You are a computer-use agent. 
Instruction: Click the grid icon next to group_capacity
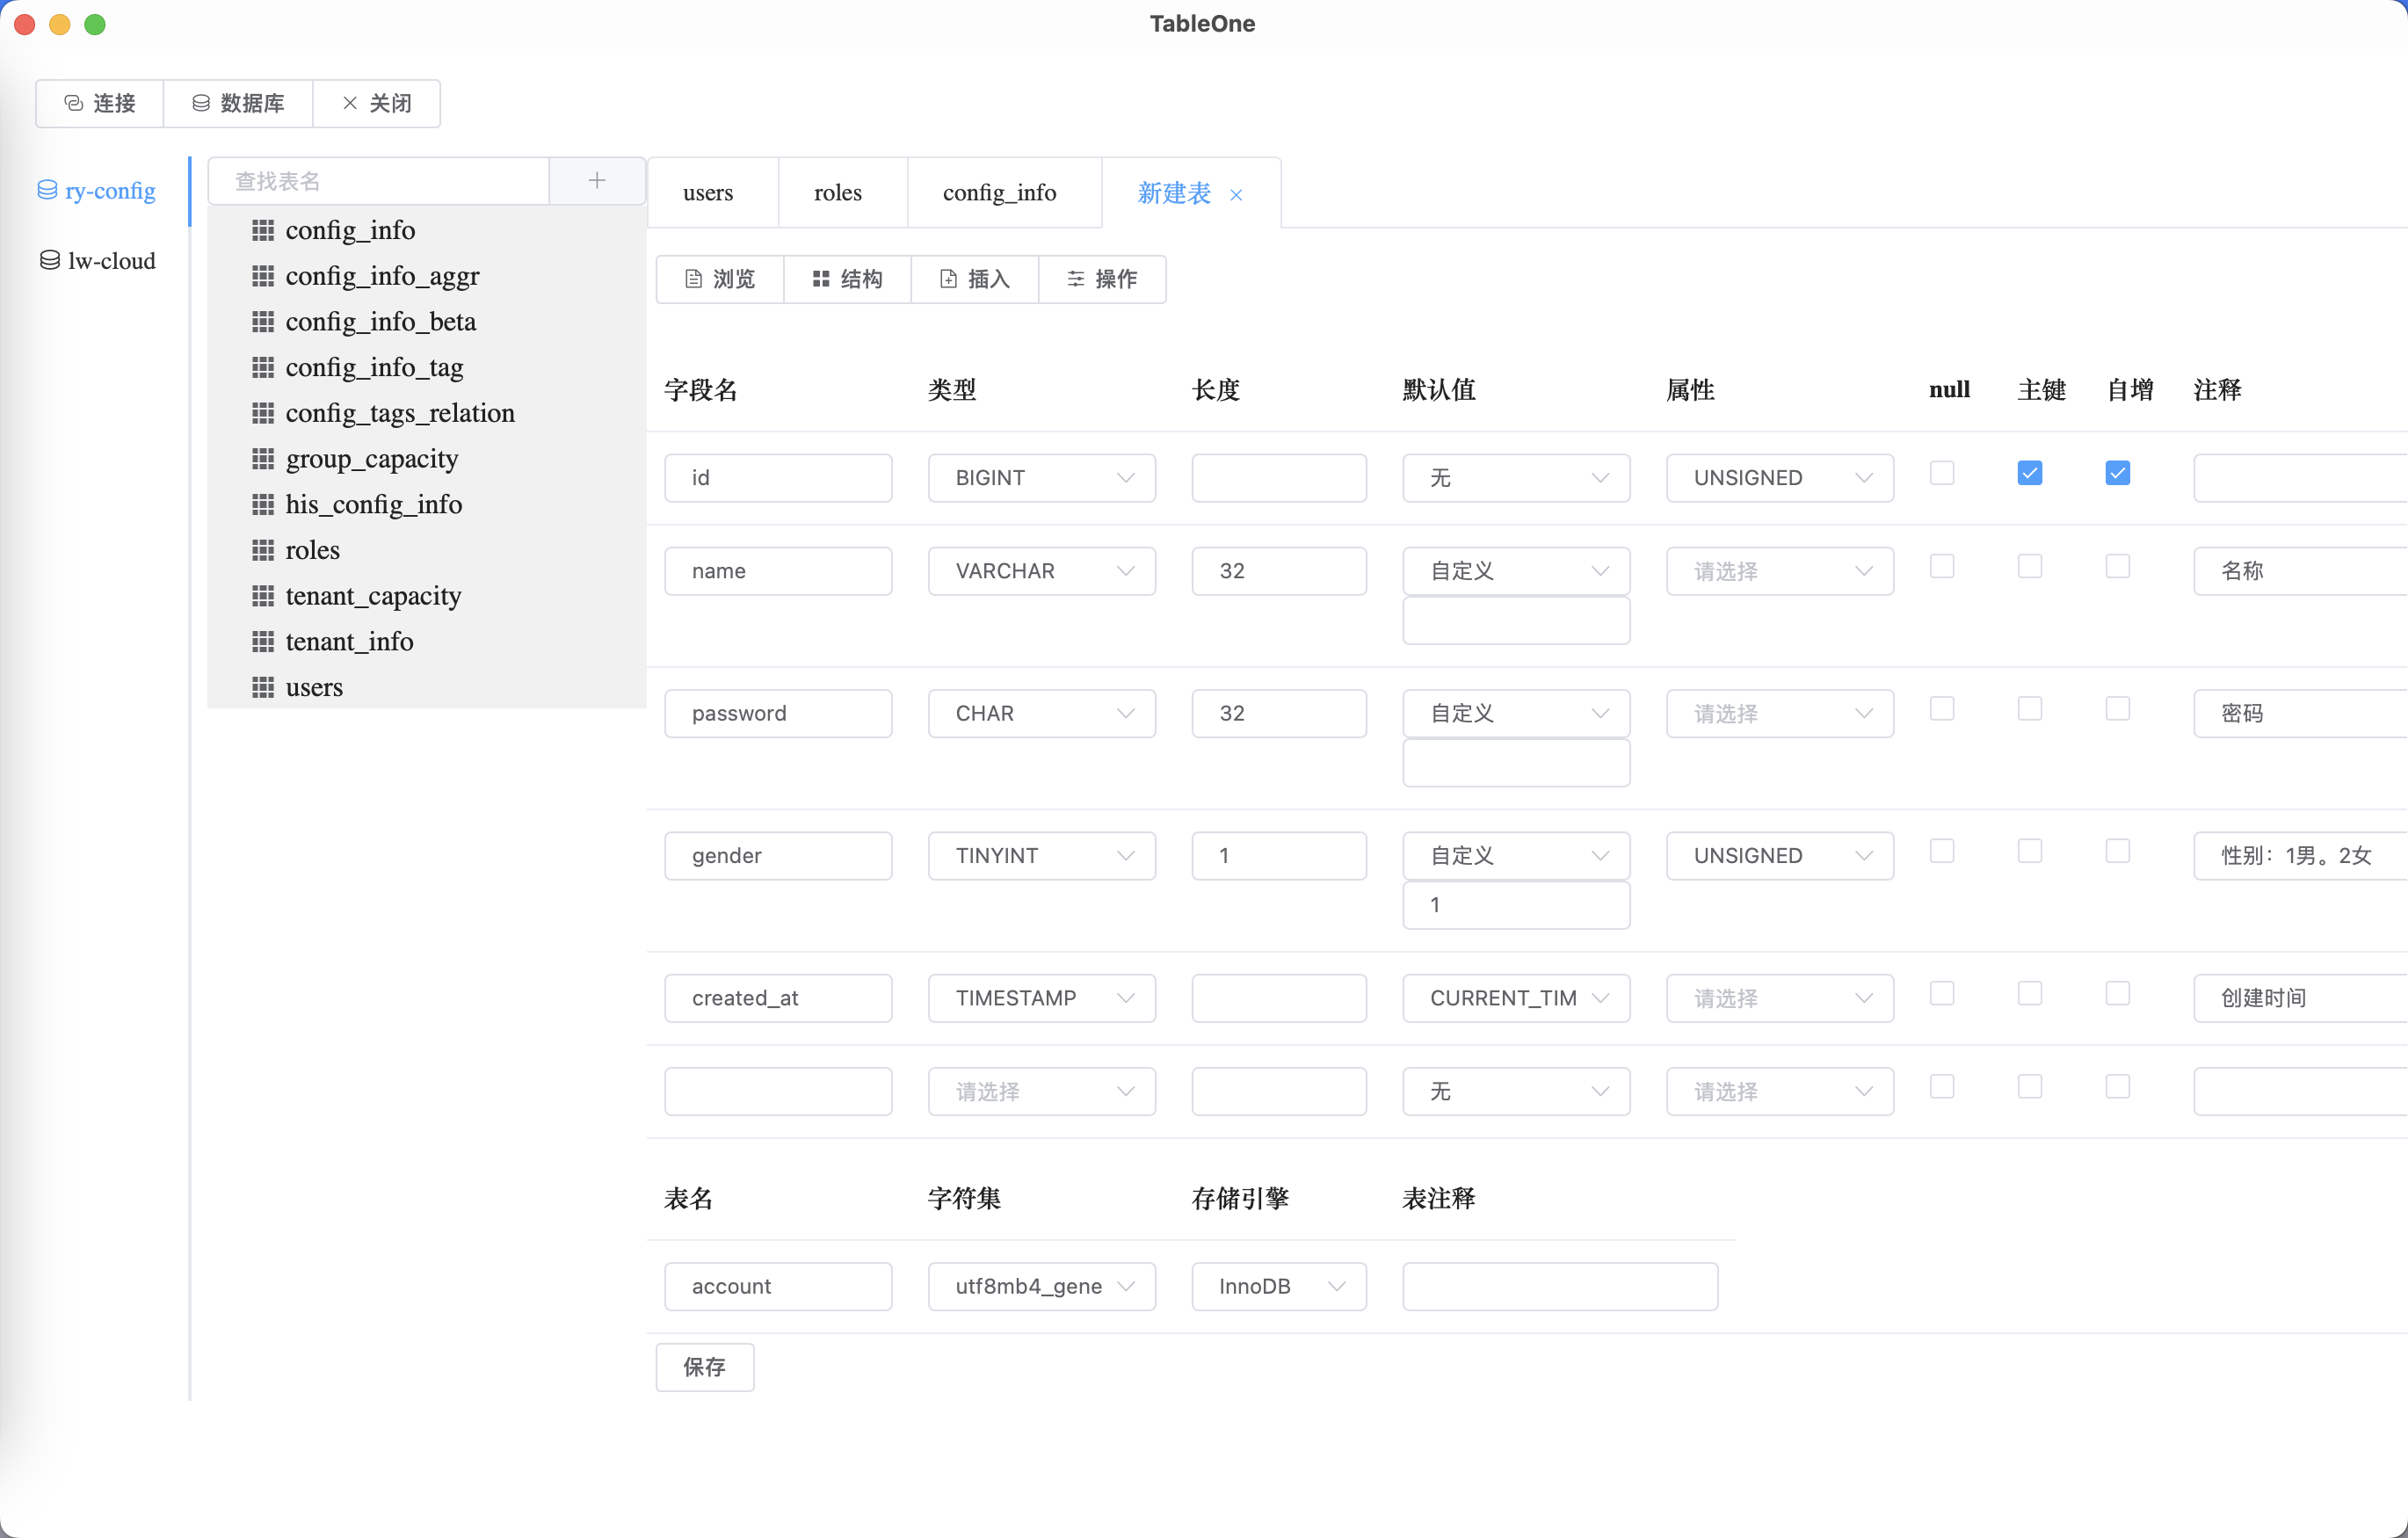pyautogui.click(x=263, y=459)
